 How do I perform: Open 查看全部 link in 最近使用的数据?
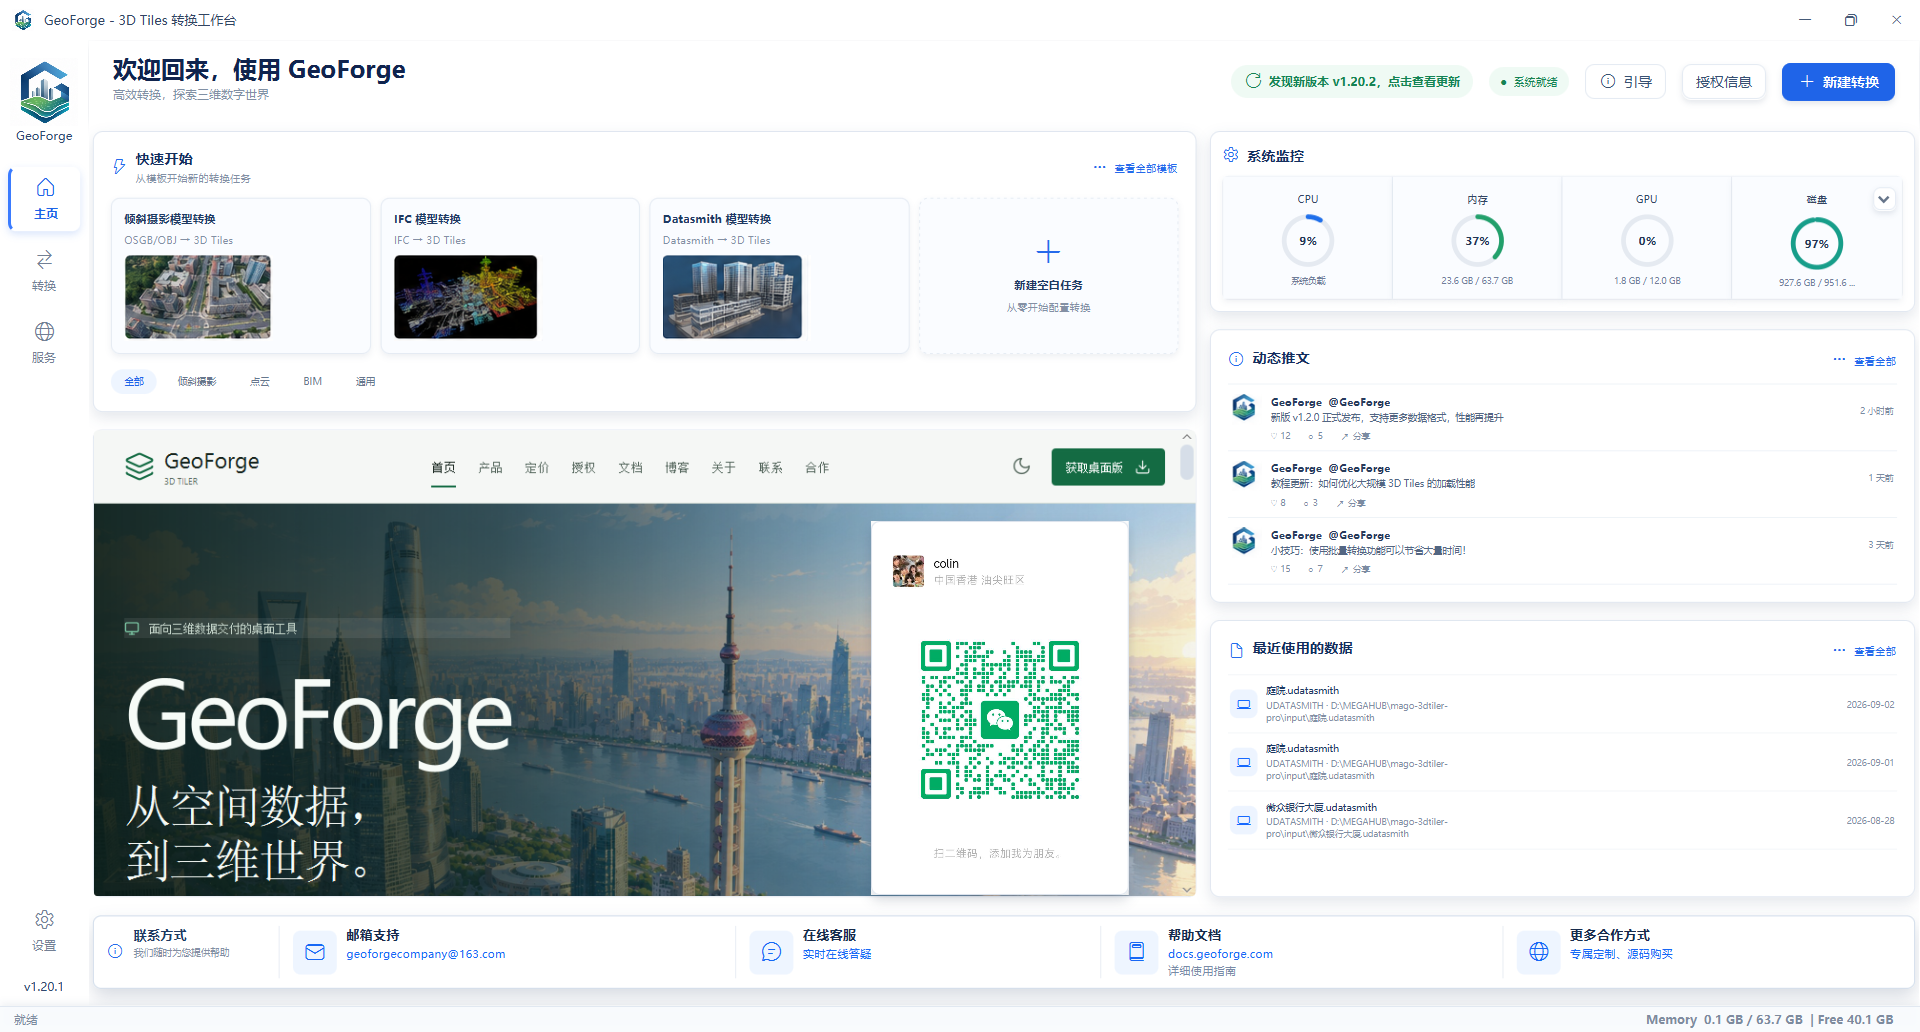[x=1875, y=651]
